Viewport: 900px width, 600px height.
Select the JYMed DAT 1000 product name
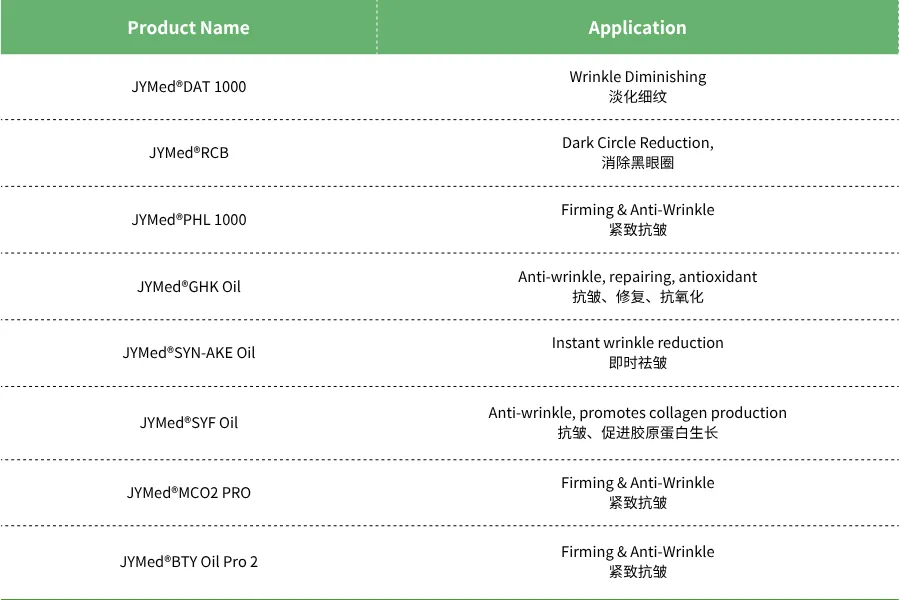click(189, 87)
